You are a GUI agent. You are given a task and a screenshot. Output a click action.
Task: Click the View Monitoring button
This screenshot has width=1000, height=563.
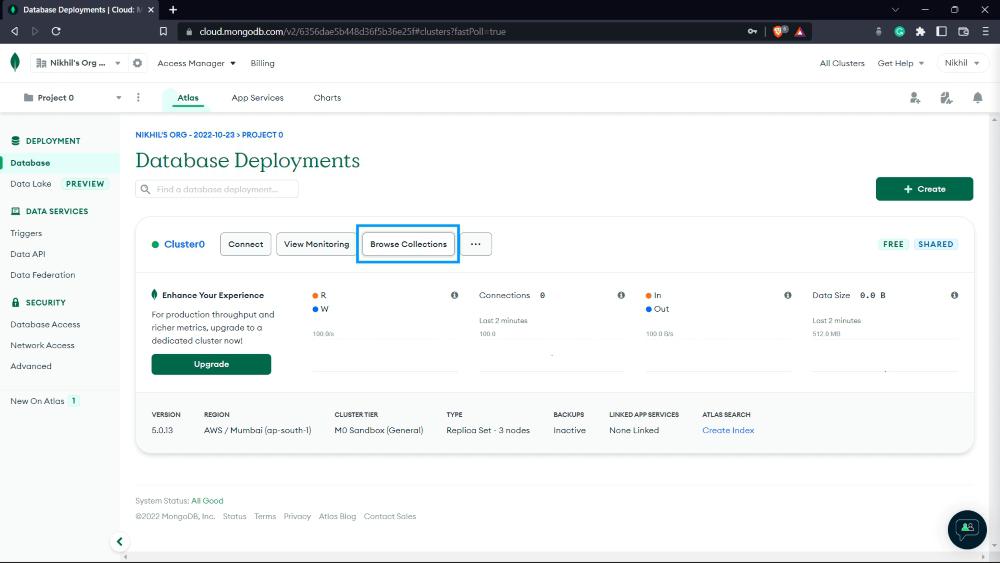316,244
